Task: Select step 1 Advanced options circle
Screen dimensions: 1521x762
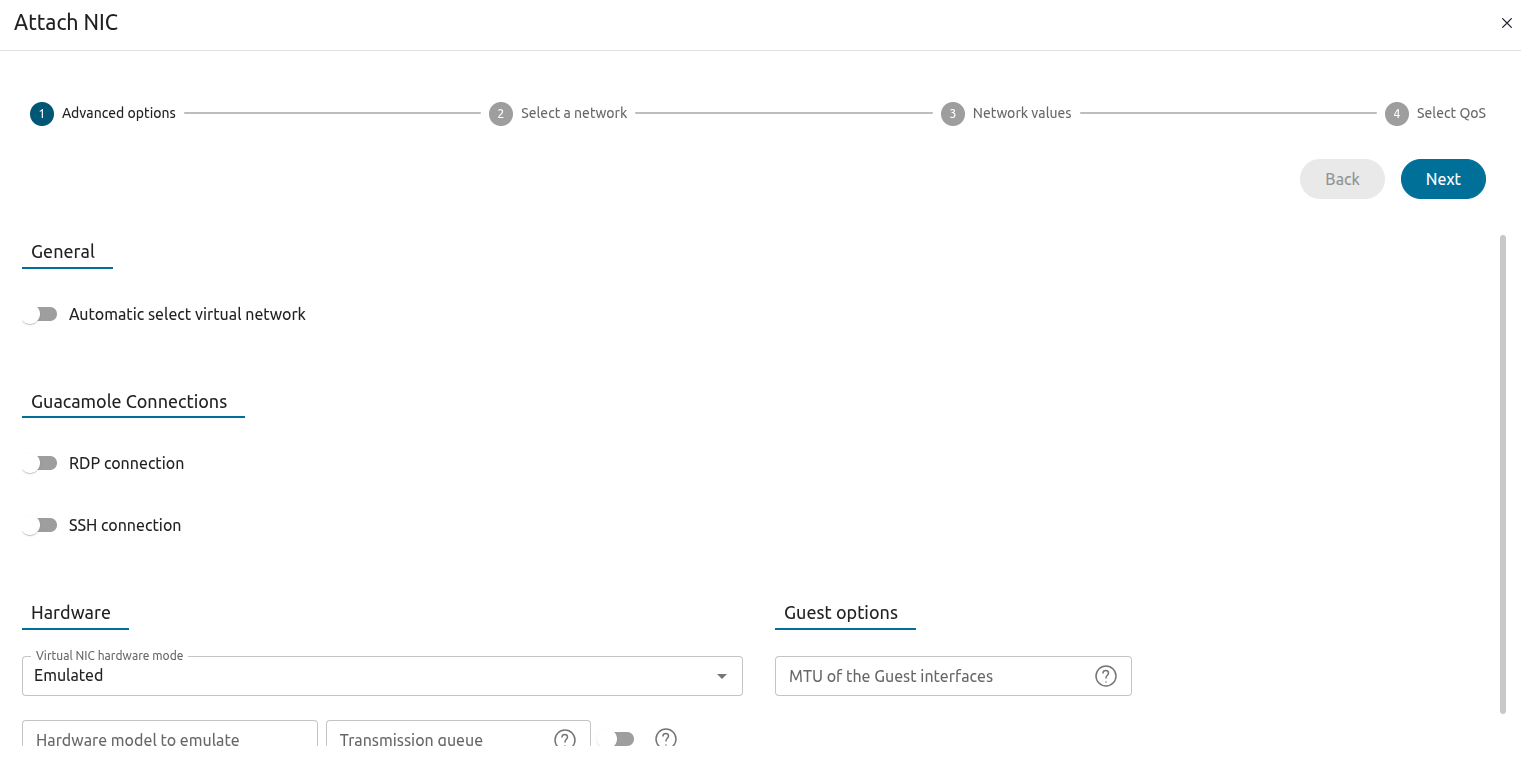Action: coord(41,113)
